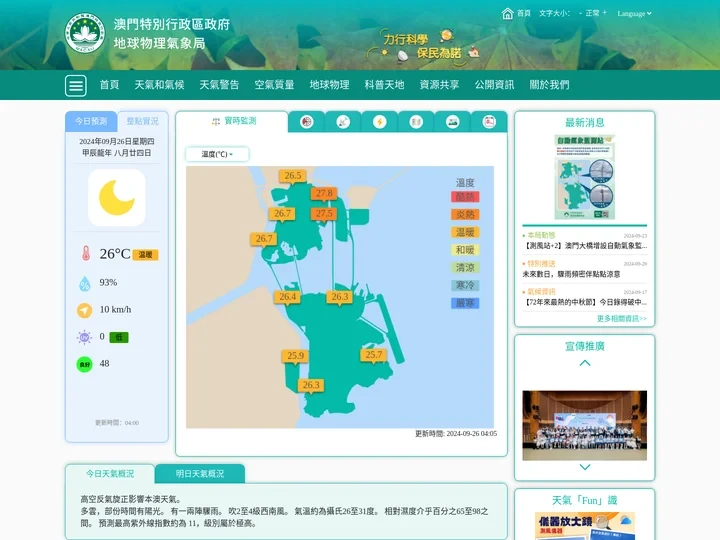The height and width of the screenshot is (540, 720).
Task: Click the Macao SMG emblem logo
Action: (x=84, y=33)
